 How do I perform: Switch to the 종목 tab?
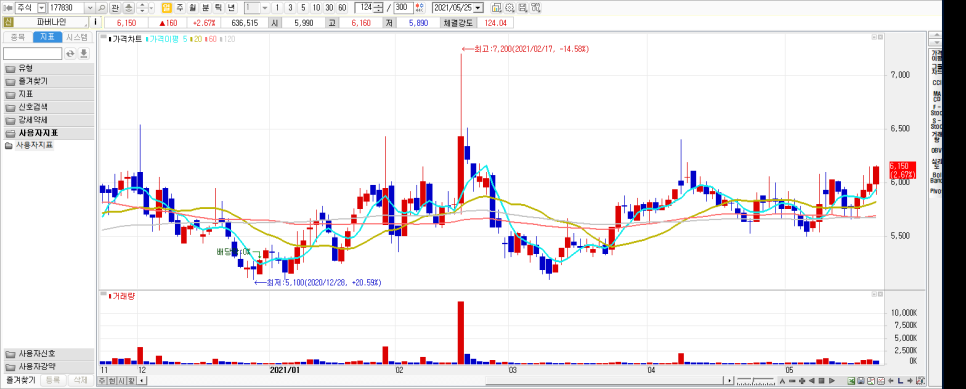coord(18,37)
